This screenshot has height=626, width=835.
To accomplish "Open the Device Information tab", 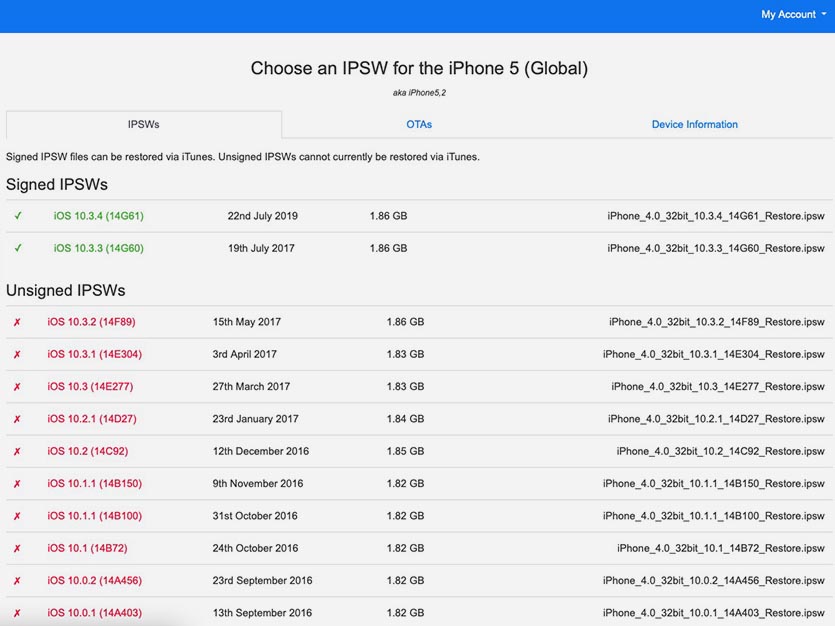I will point(694,125).
